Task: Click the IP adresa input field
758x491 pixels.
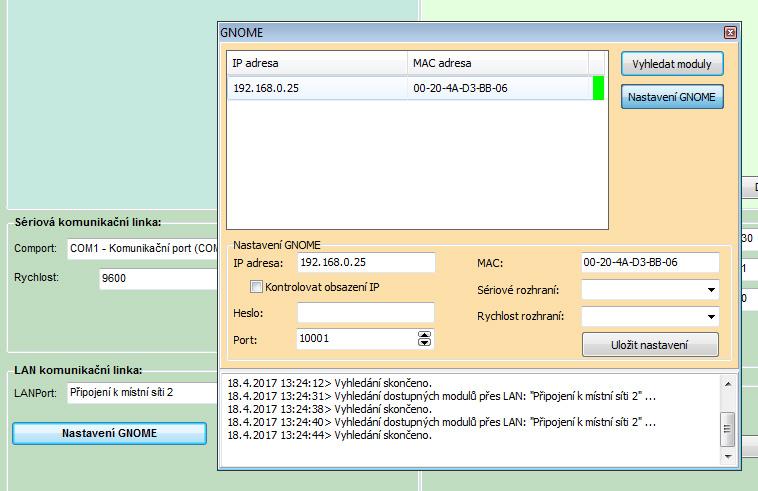Action: 366,262
